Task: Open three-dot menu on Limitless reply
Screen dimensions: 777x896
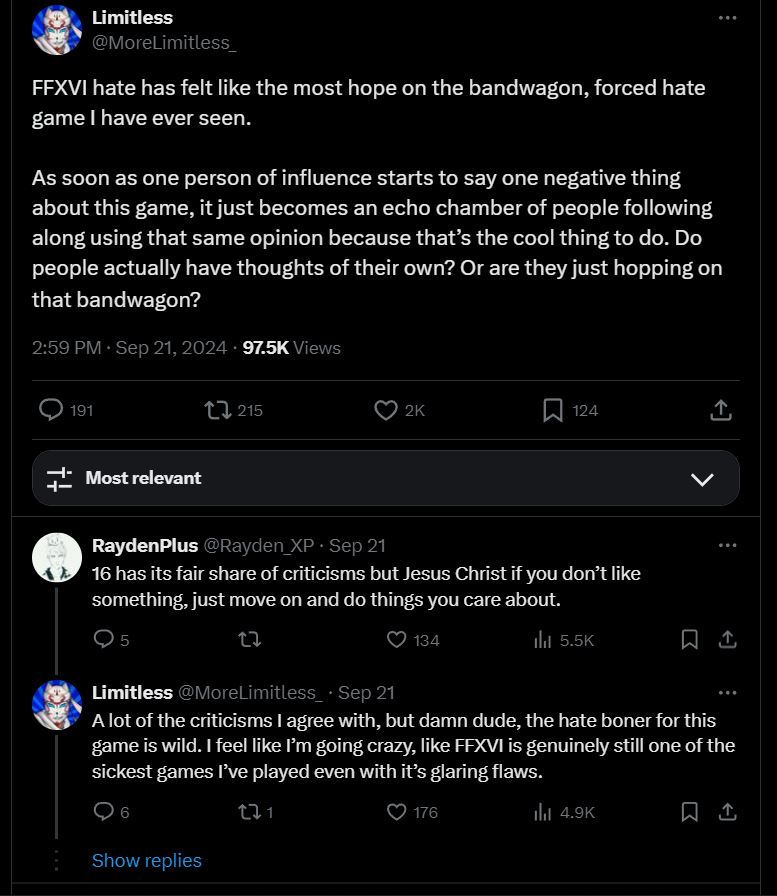Action: coord(727,692)
